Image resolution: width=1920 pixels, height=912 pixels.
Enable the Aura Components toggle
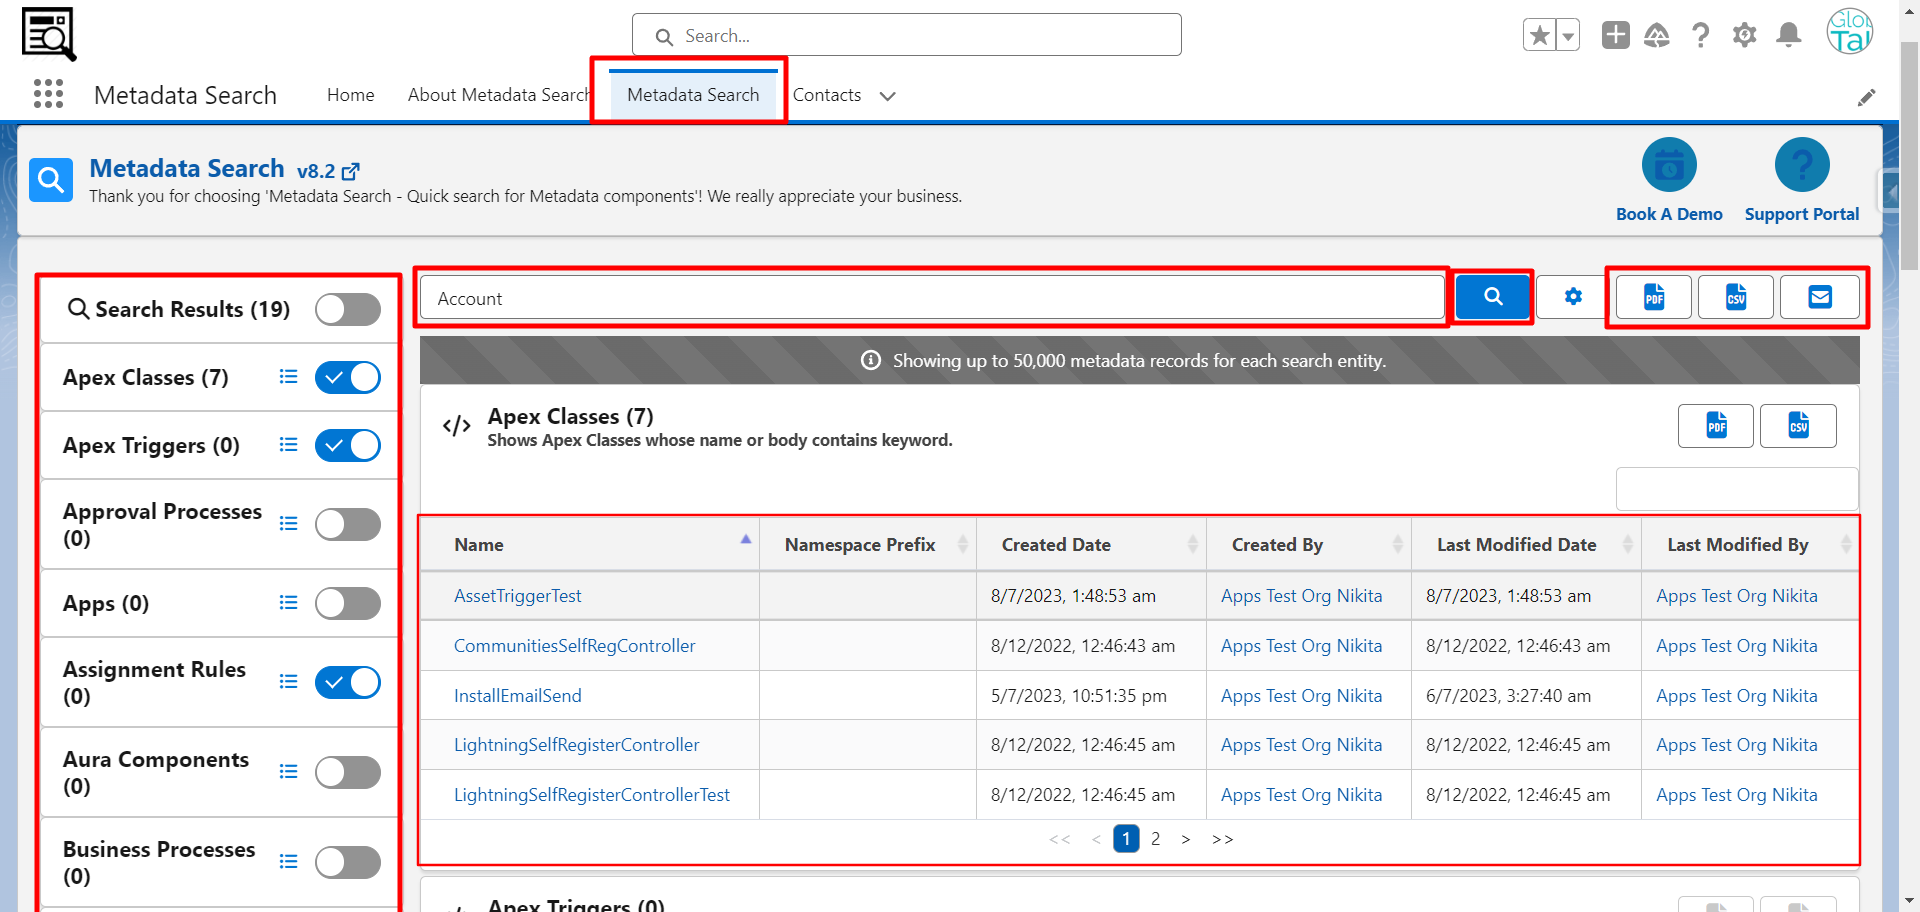click(x=348, y=772)
